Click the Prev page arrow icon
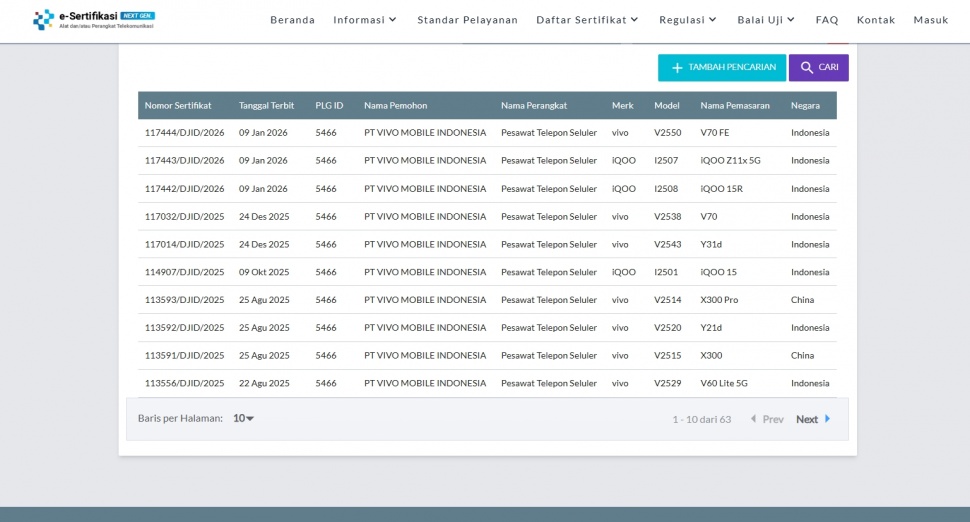 click(753, 419)
